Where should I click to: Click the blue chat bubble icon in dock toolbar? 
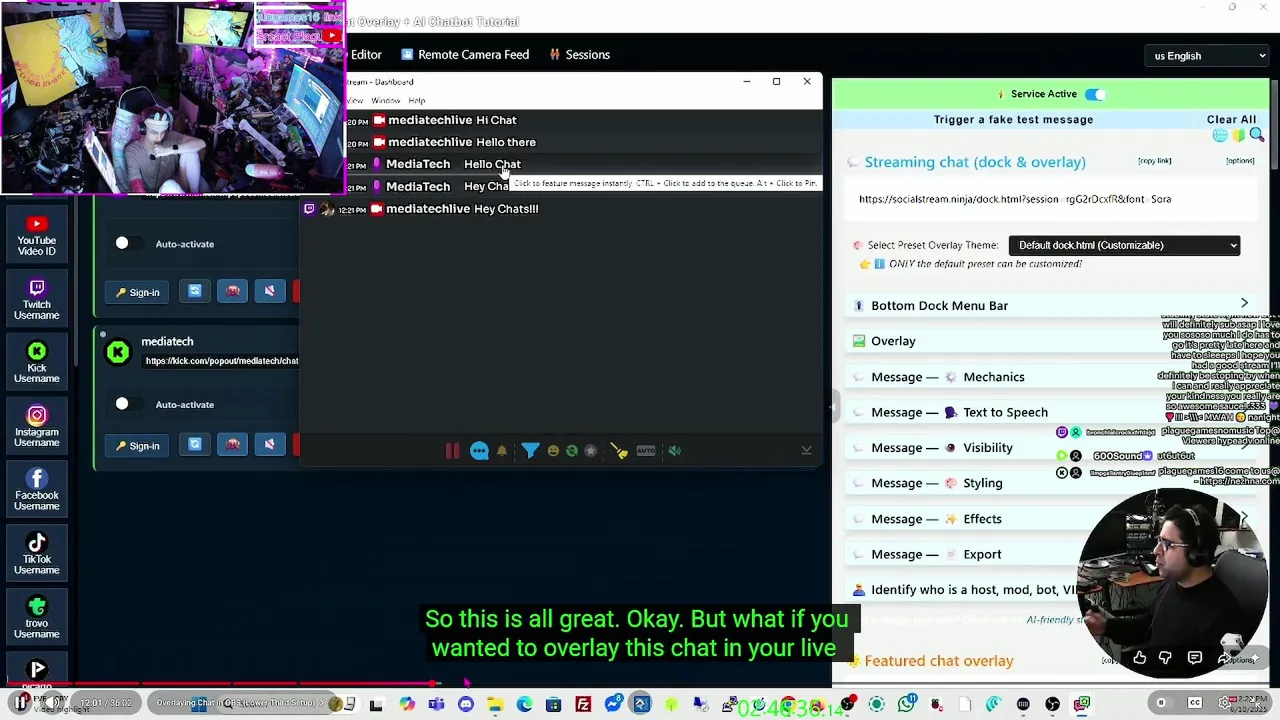coord(479,451)
